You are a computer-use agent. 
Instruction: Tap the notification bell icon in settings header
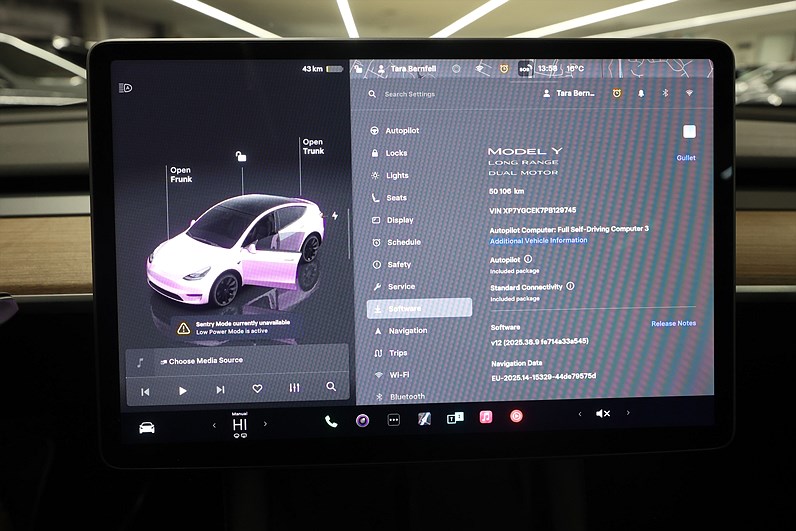tap(641, 93)
